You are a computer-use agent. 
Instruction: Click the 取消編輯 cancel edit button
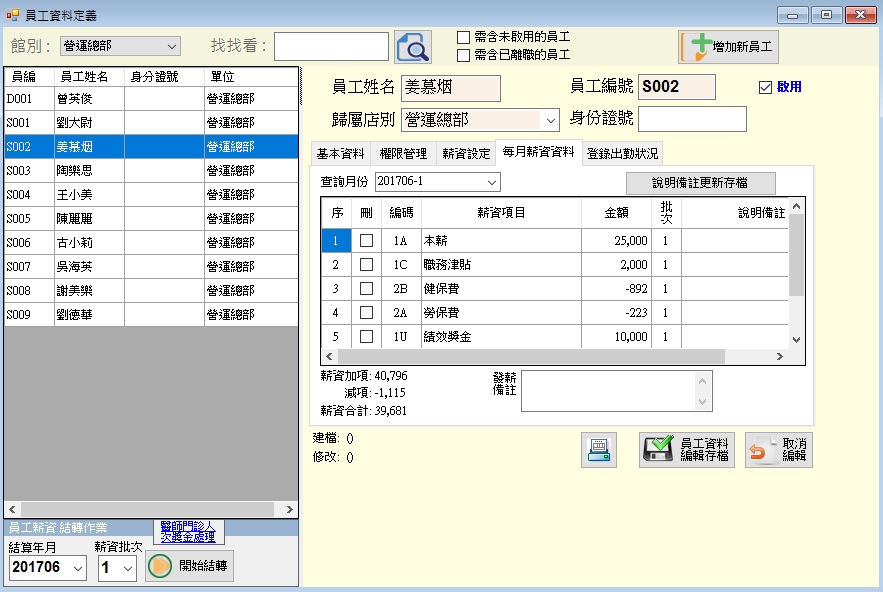click(x=778, y=451)
